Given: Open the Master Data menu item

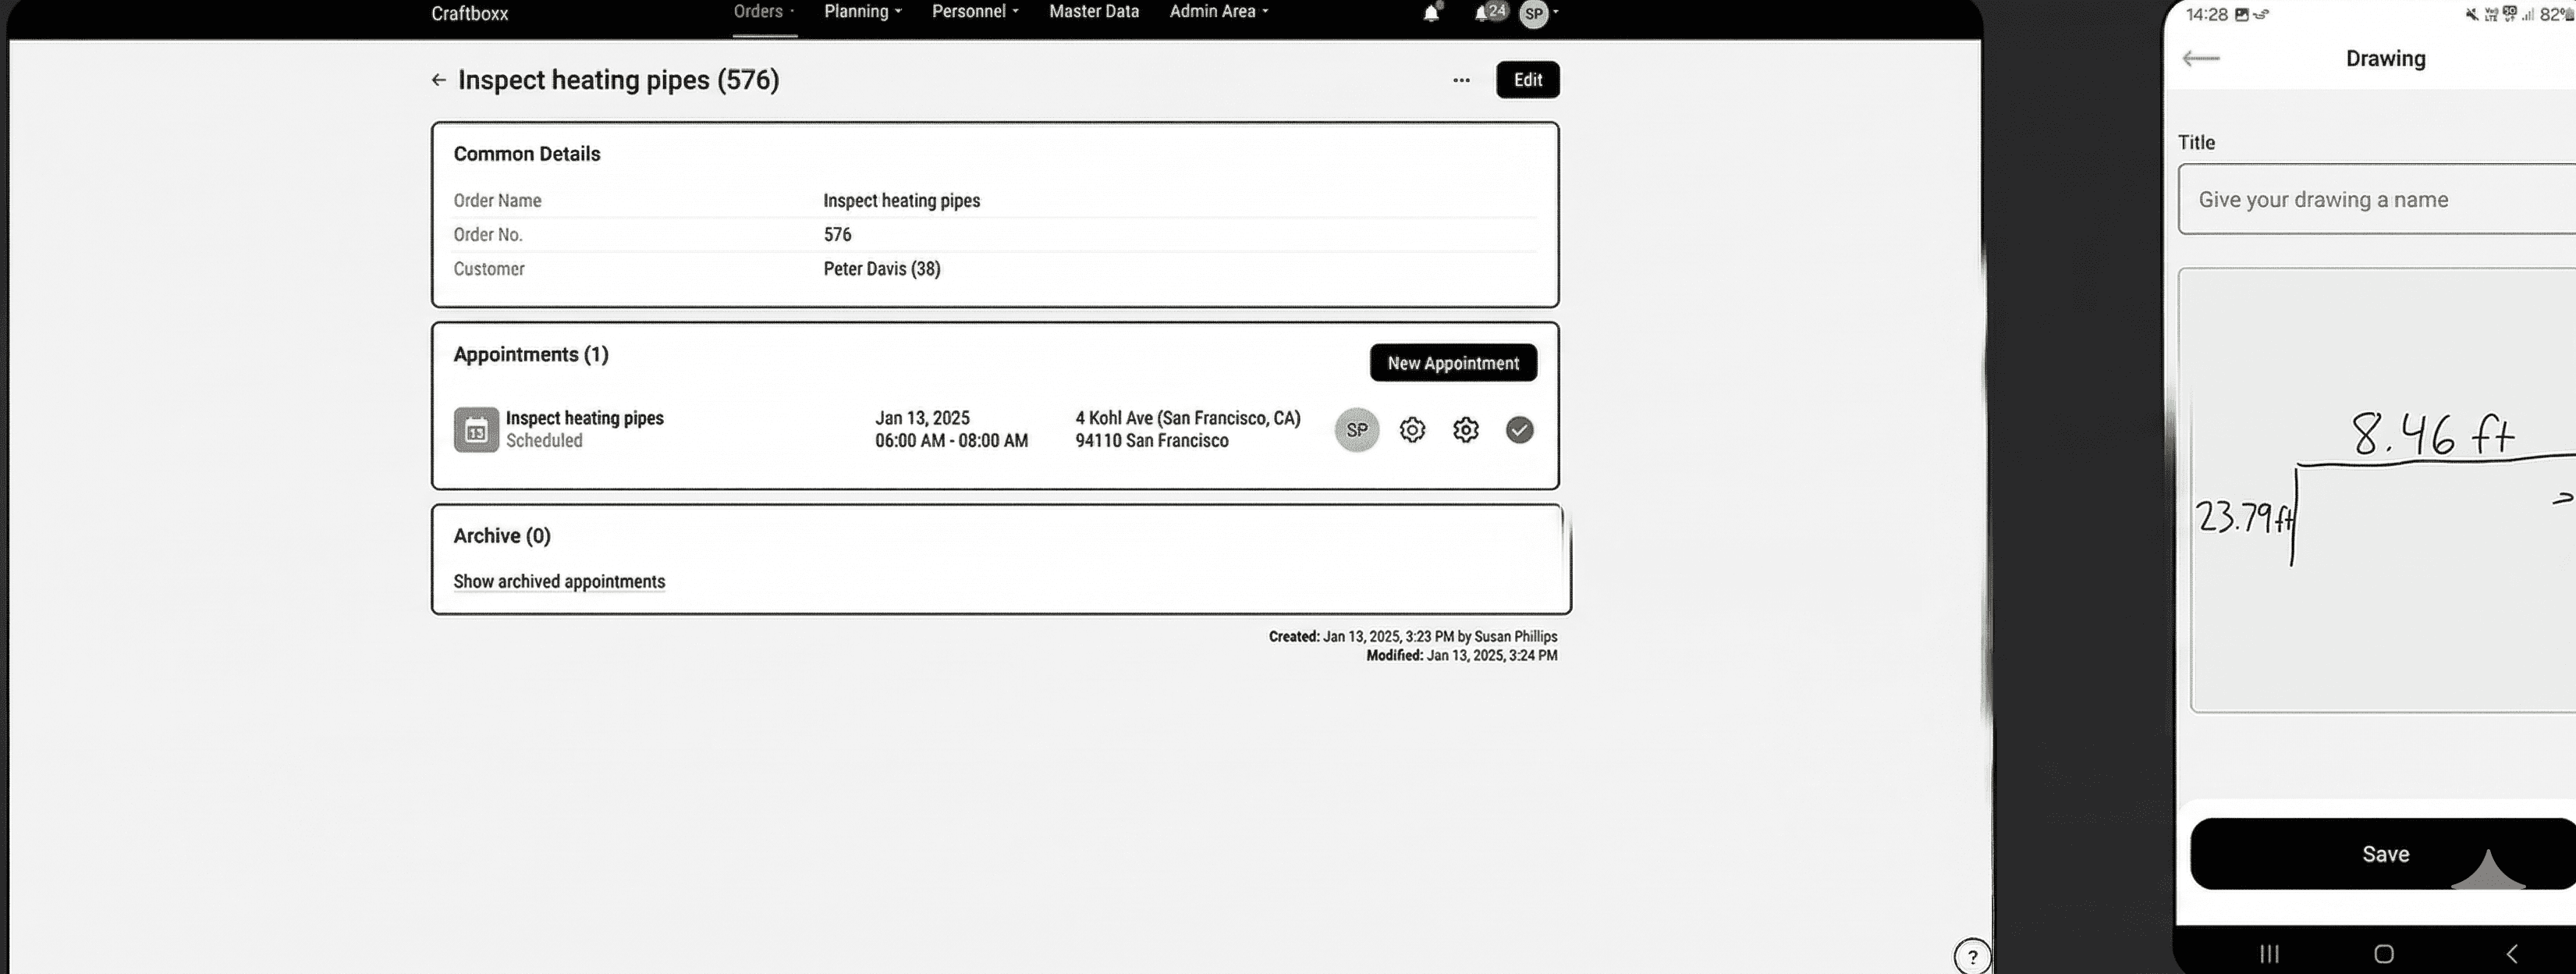Looking at the screenshot, I should click(1093, 12).
